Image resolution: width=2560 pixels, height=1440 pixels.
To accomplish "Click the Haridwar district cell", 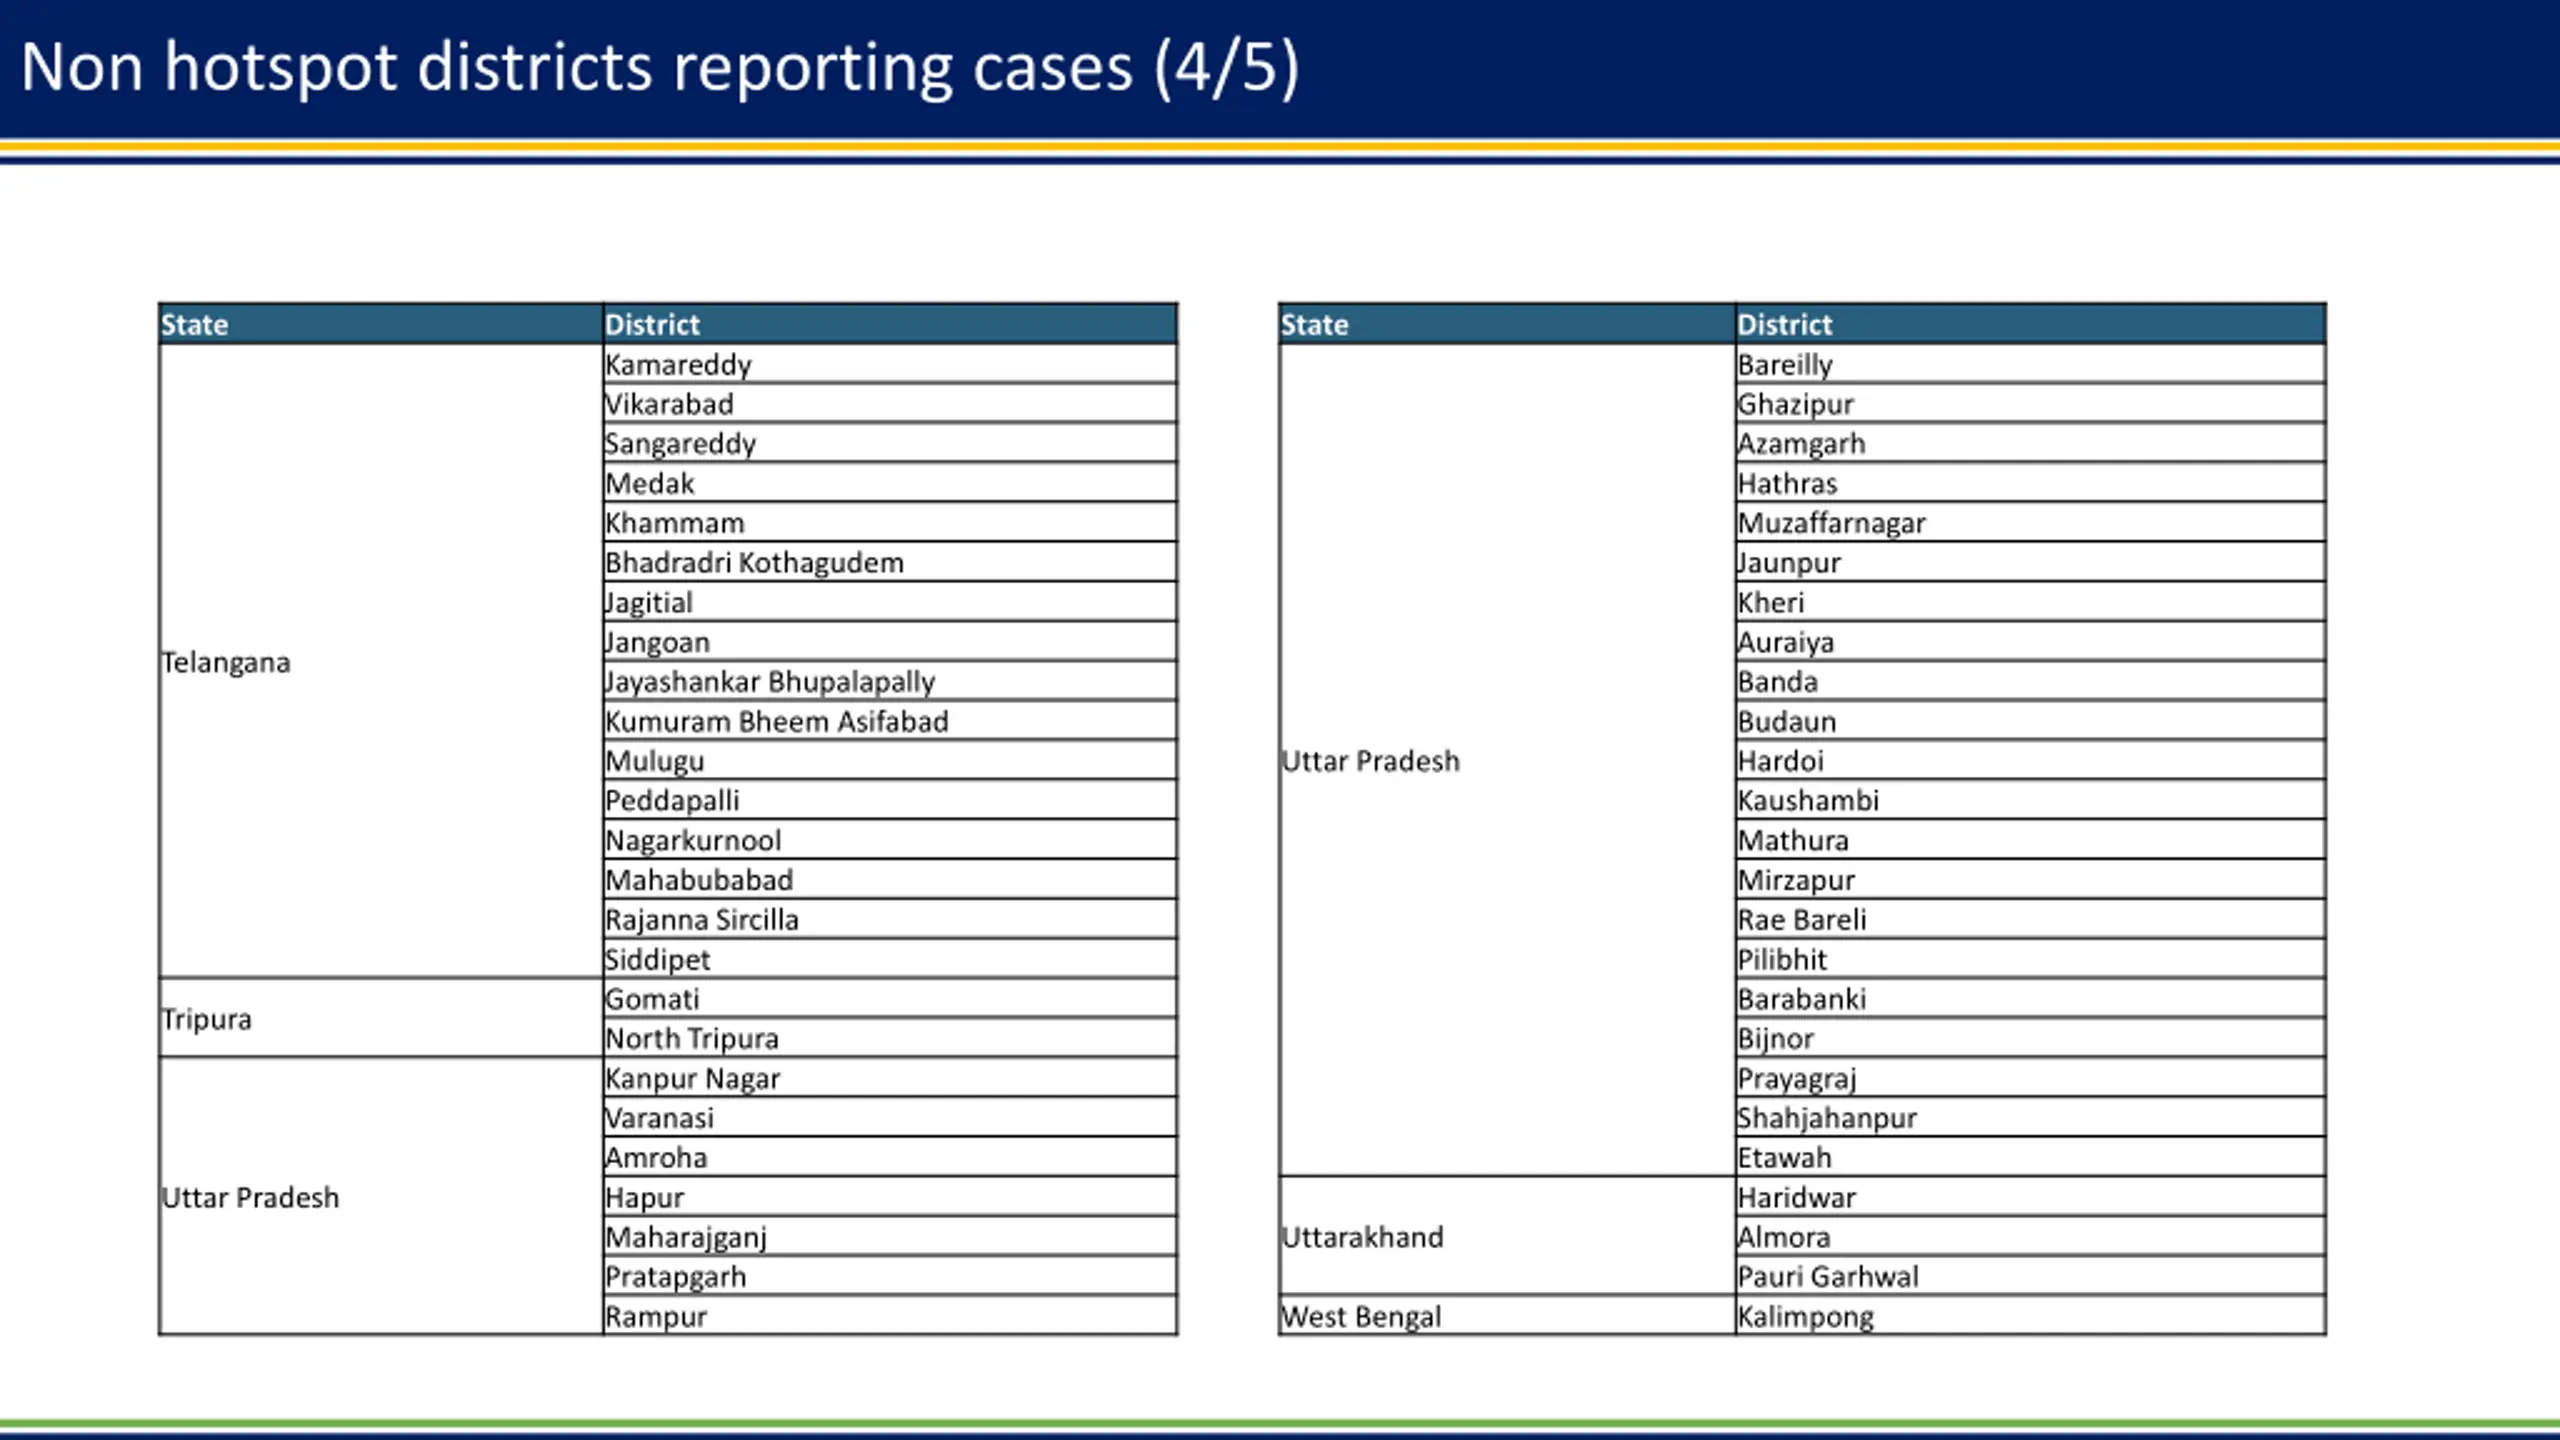I will pos(2031,1197).
